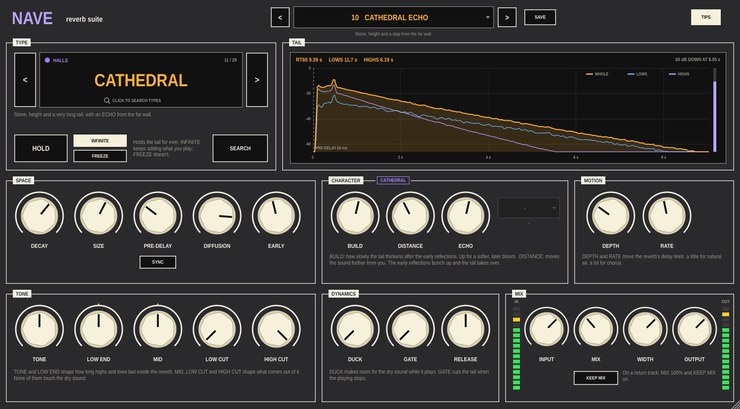Click the input level meter
Viewport: 740px width, 409px height.
[x=516, y=348]
